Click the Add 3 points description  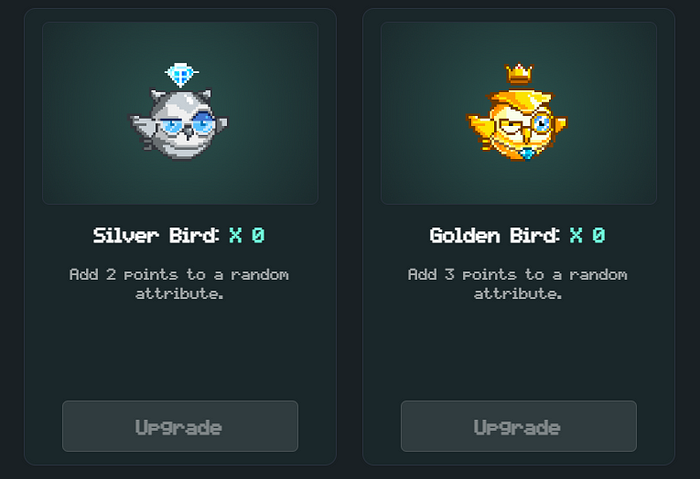[517, 284]
